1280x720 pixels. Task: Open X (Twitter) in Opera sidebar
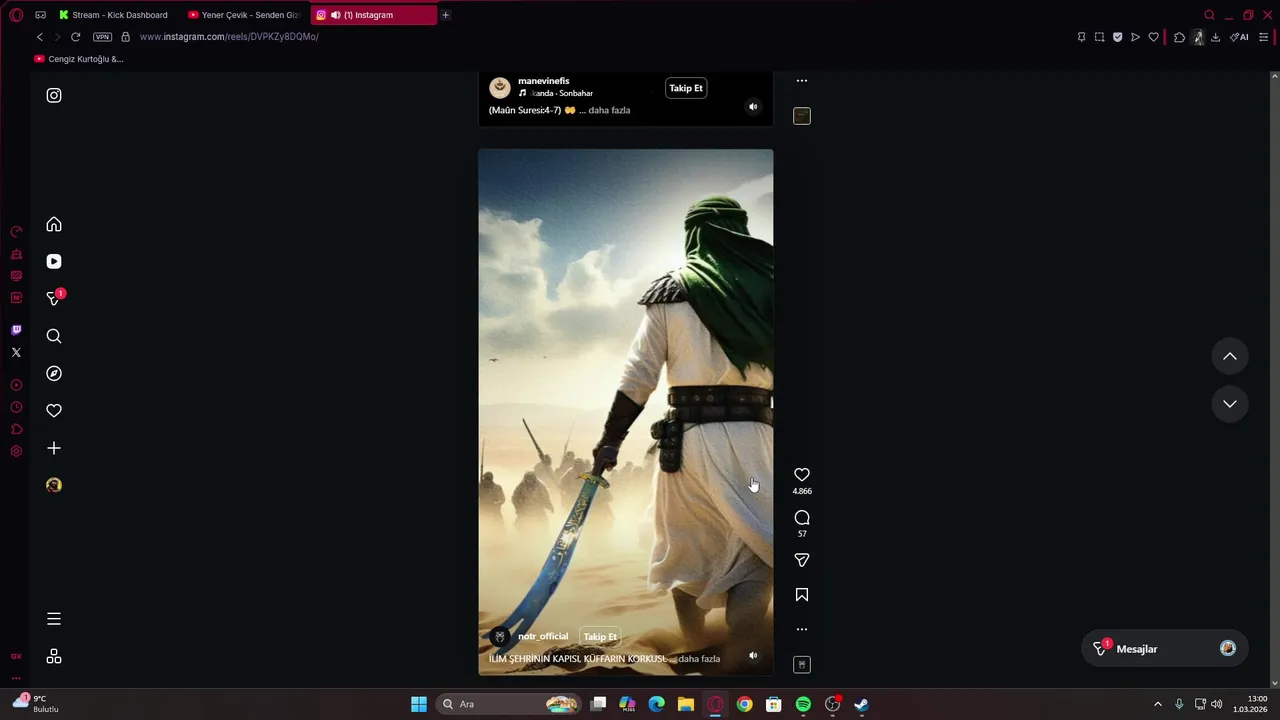(x=16, y=352)
